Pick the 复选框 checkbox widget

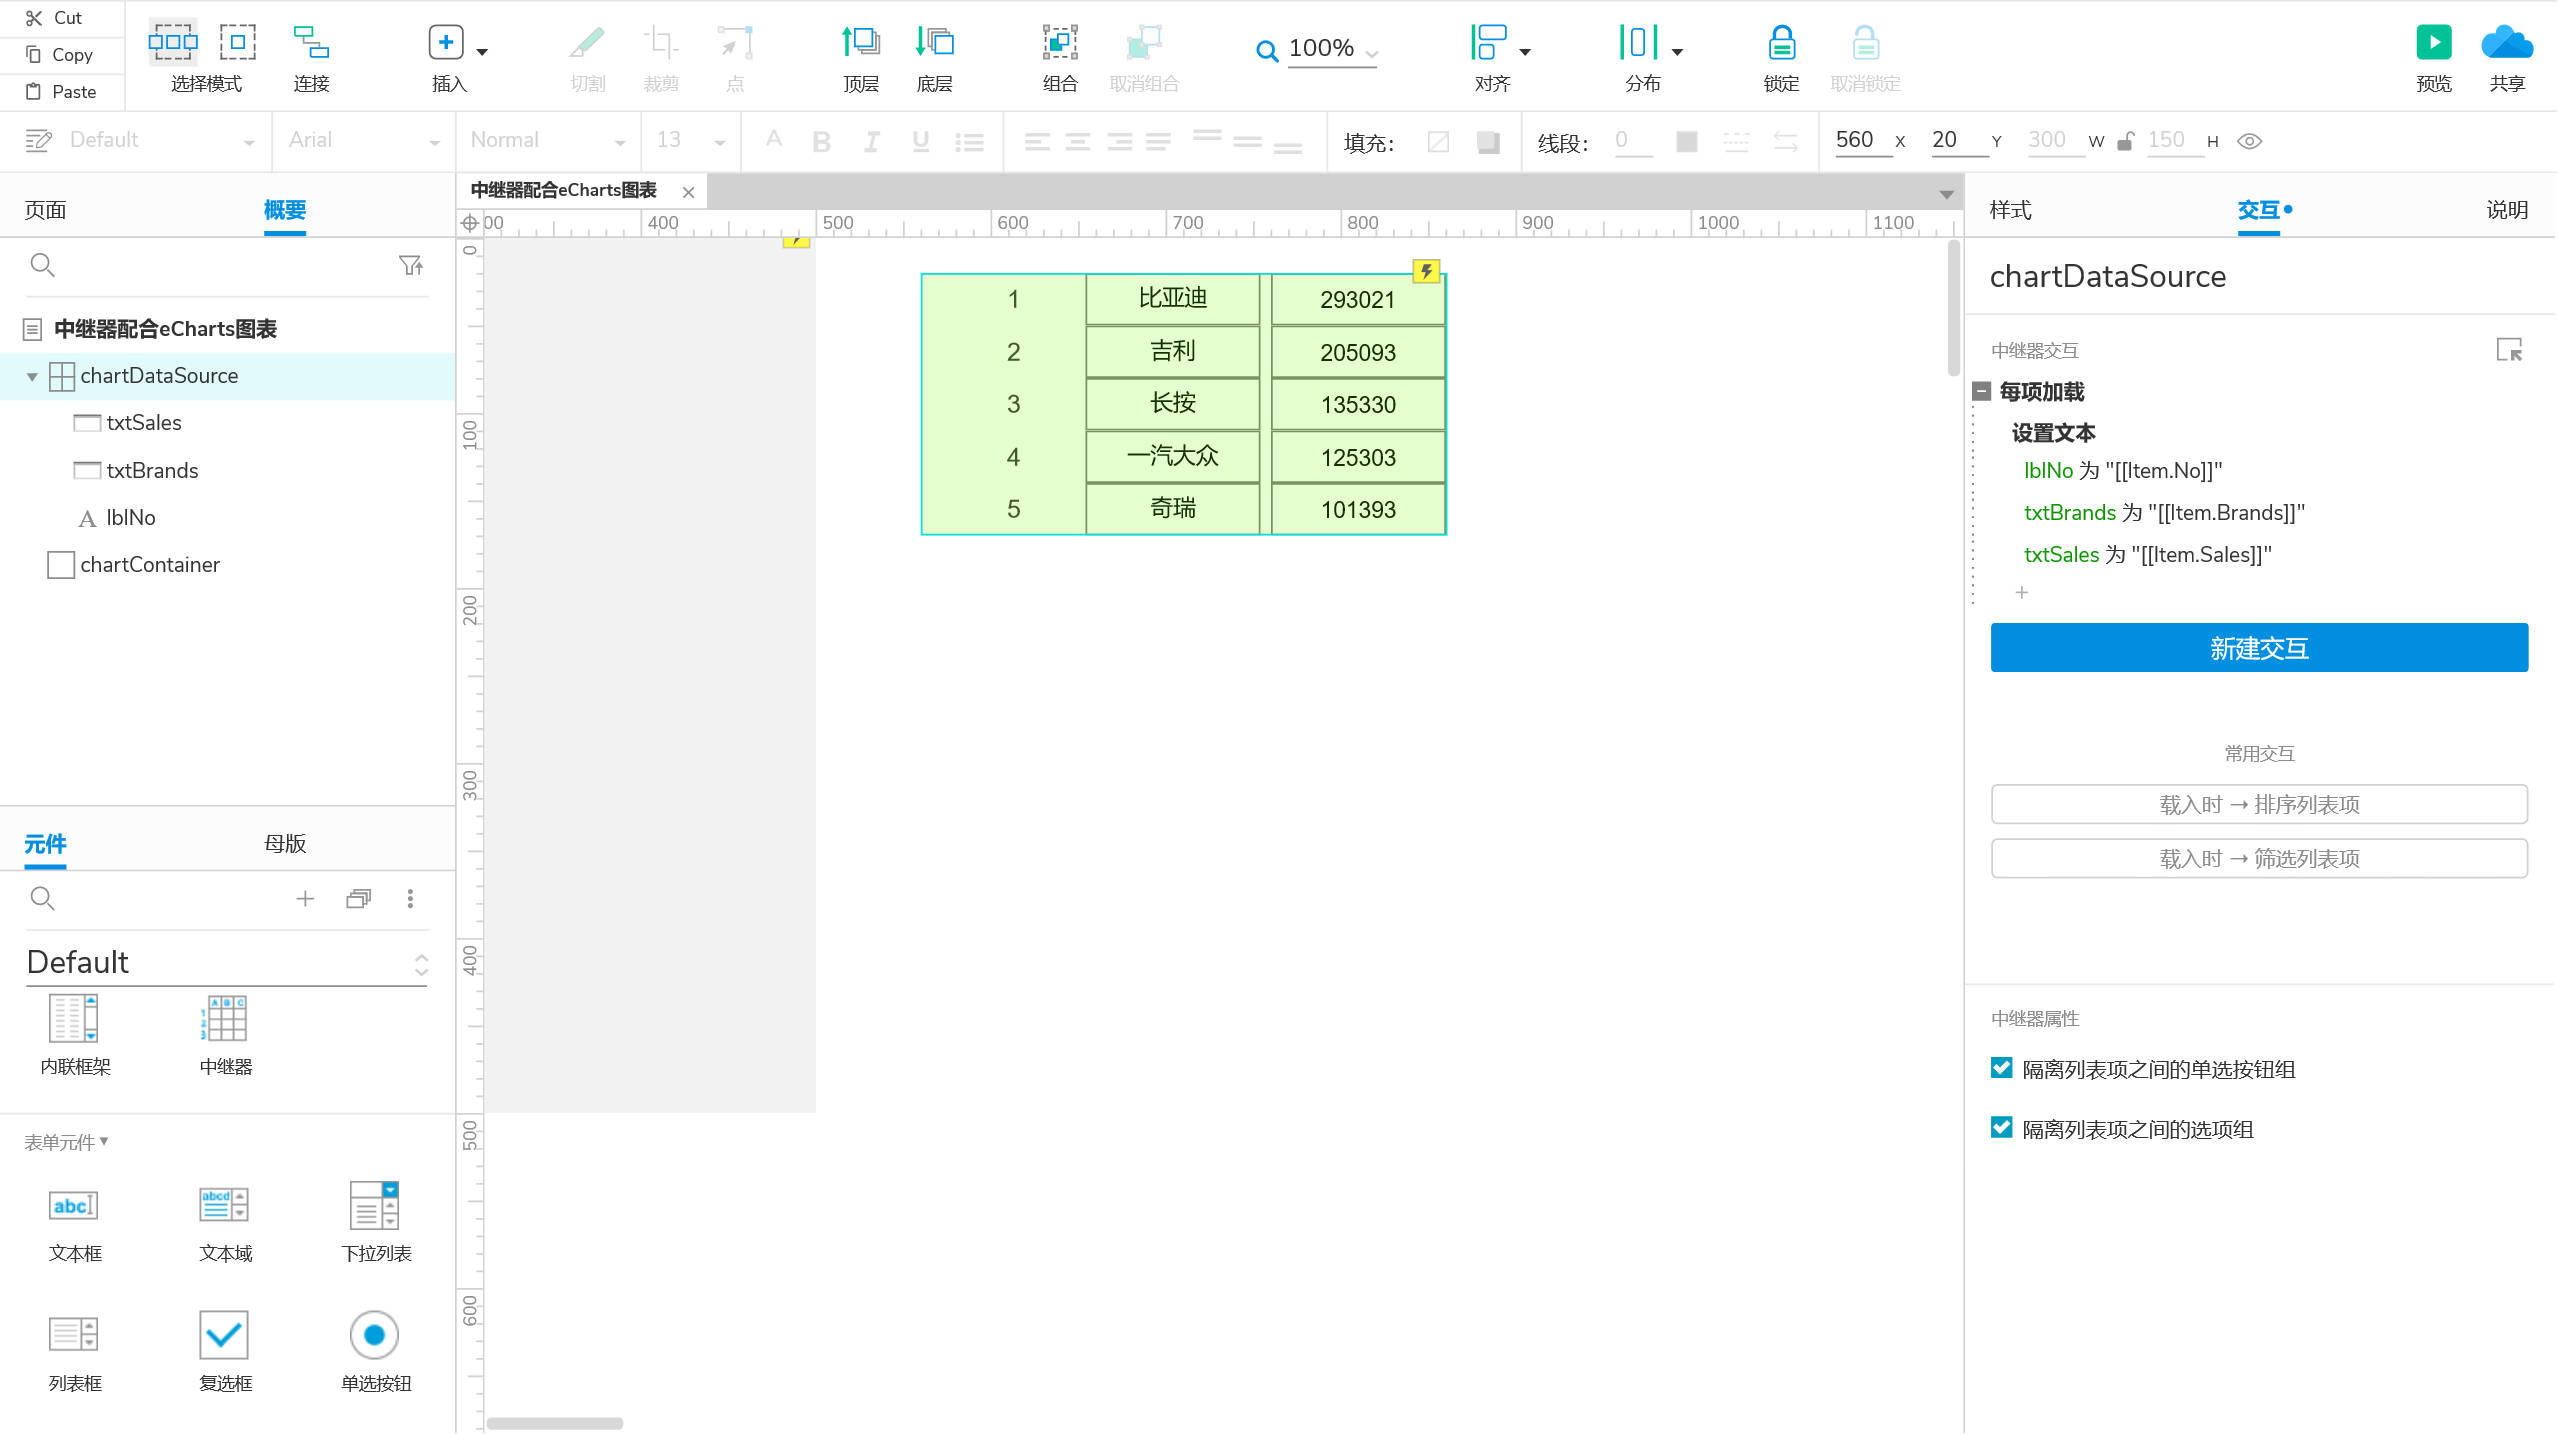click(226, 1352)
